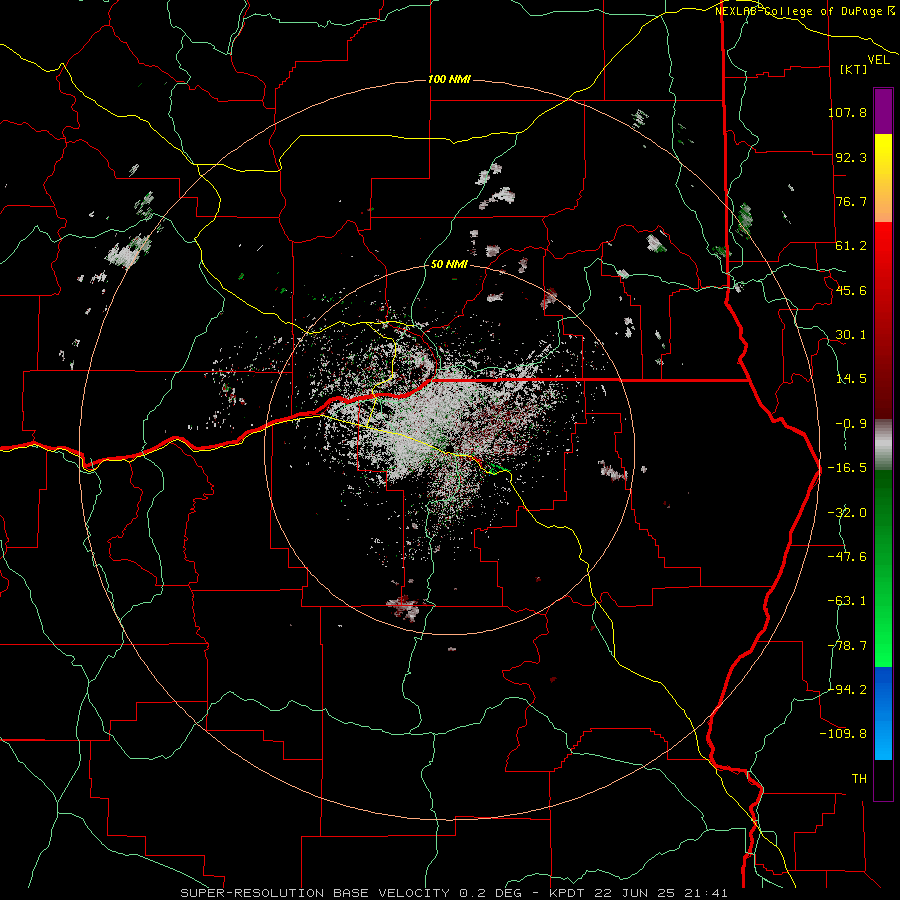Select the -47.6 scale value
The width and height of the screenshot is (900, 900).
pyautogui.click(x=847, y=556)
